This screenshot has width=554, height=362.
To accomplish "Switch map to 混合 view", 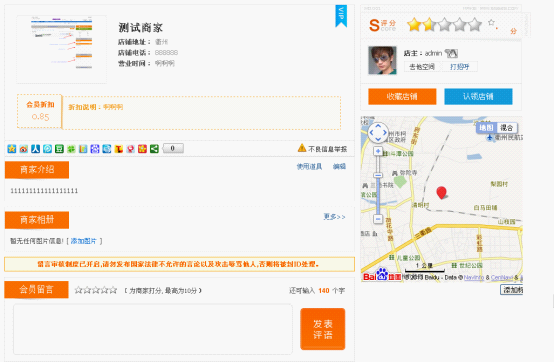I will coord(507,128).
